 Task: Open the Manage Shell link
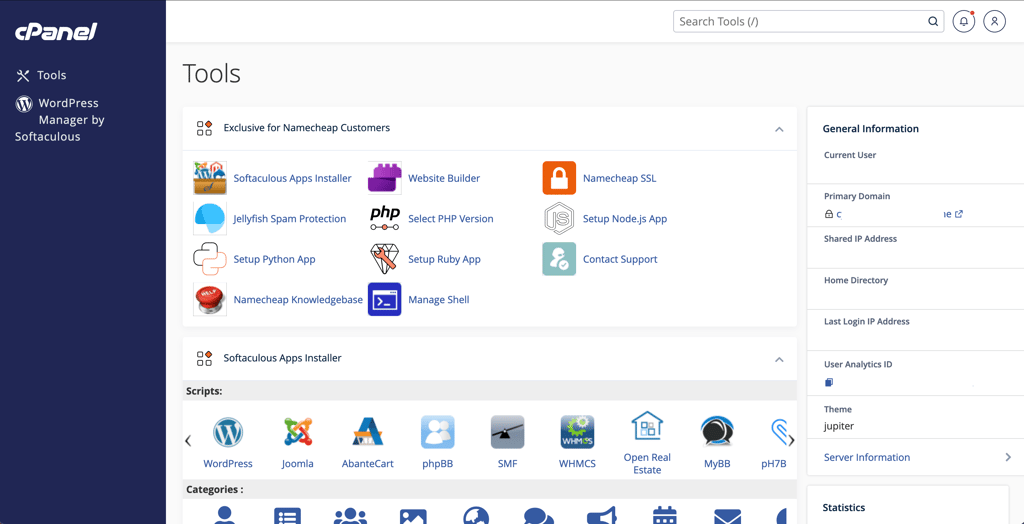click(x=439, y=300)
